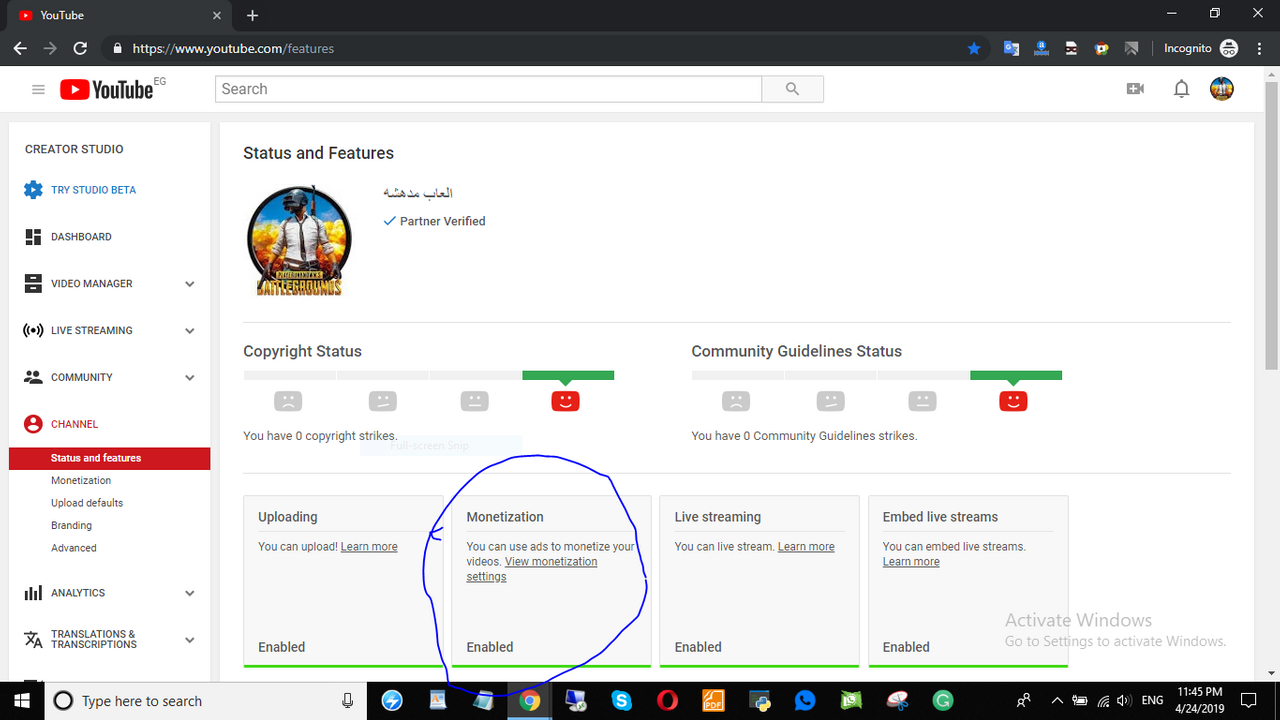Click TRY STUDIO BETA link
The width and height of the screenshot is (1280, 720).
pos(93,190)
